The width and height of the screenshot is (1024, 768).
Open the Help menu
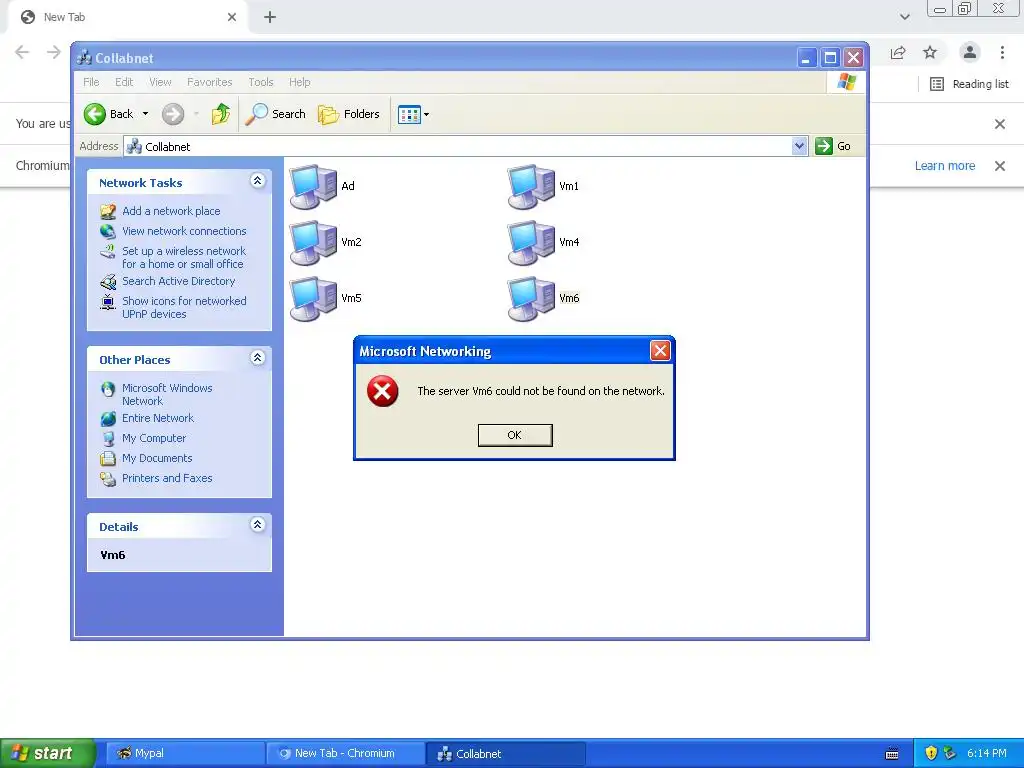click(x=300, y=82)
